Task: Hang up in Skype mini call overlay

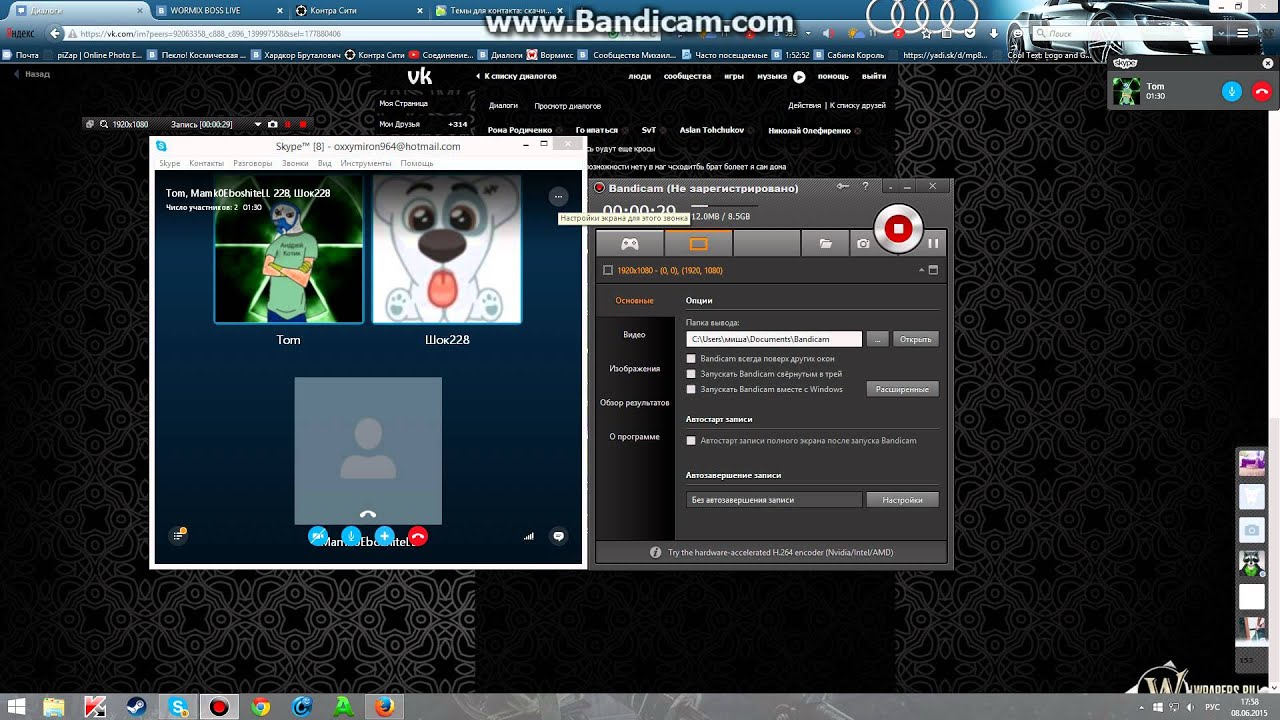Action: [x=1262, y=91]
